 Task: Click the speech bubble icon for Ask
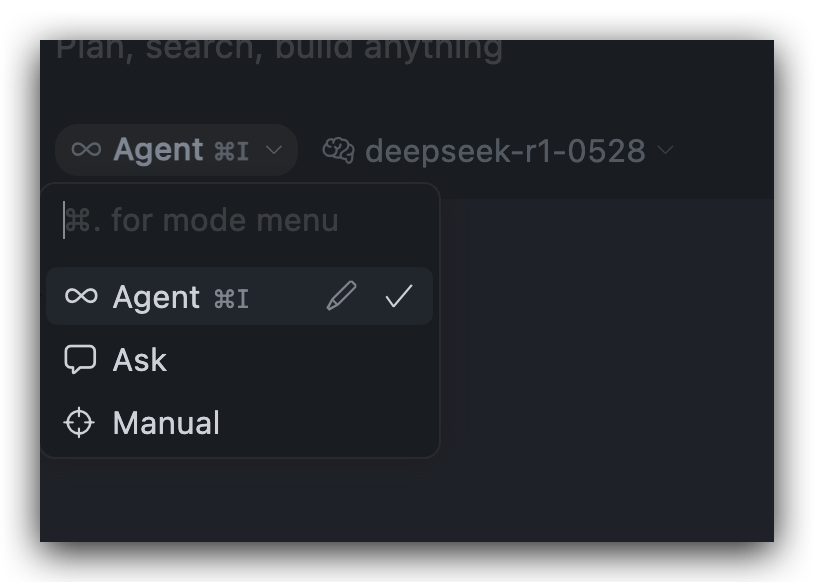point(80,359)
